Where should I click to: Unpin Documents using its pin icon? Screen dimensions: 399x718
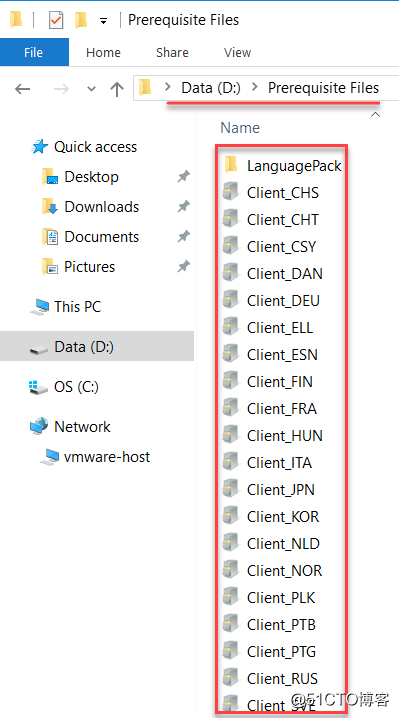(x=184, y=237)
